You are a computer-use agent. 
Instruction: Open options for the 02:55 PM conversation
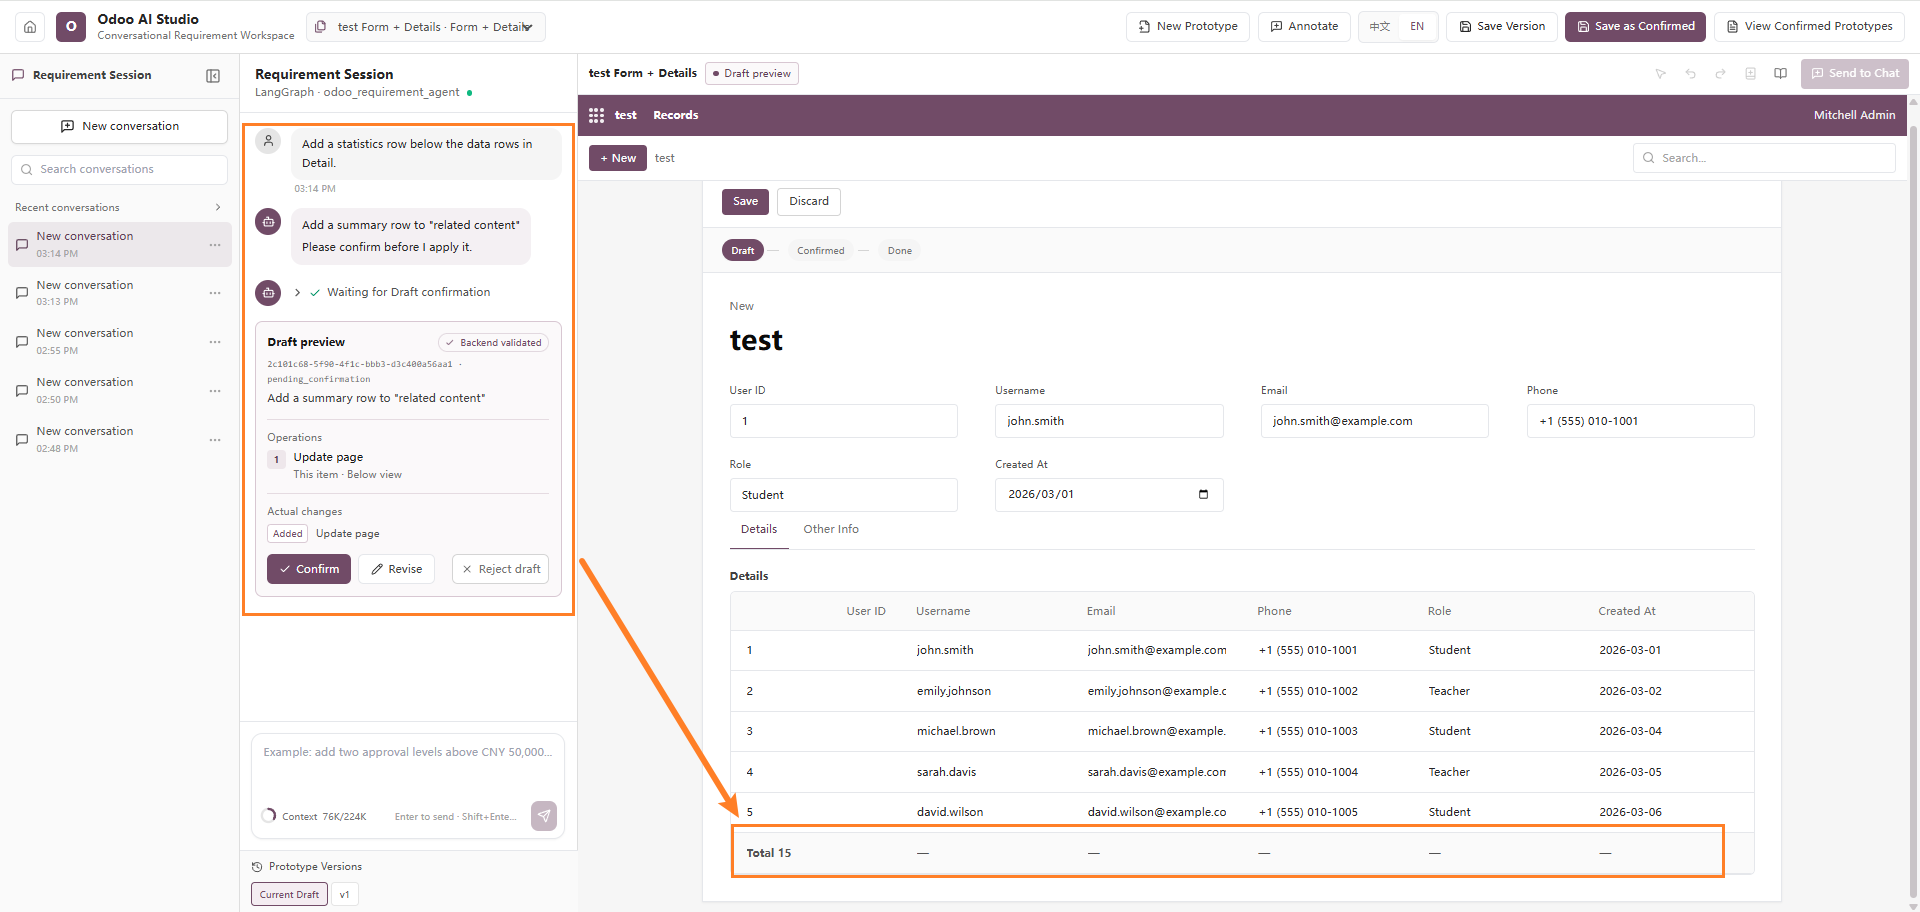215,342
